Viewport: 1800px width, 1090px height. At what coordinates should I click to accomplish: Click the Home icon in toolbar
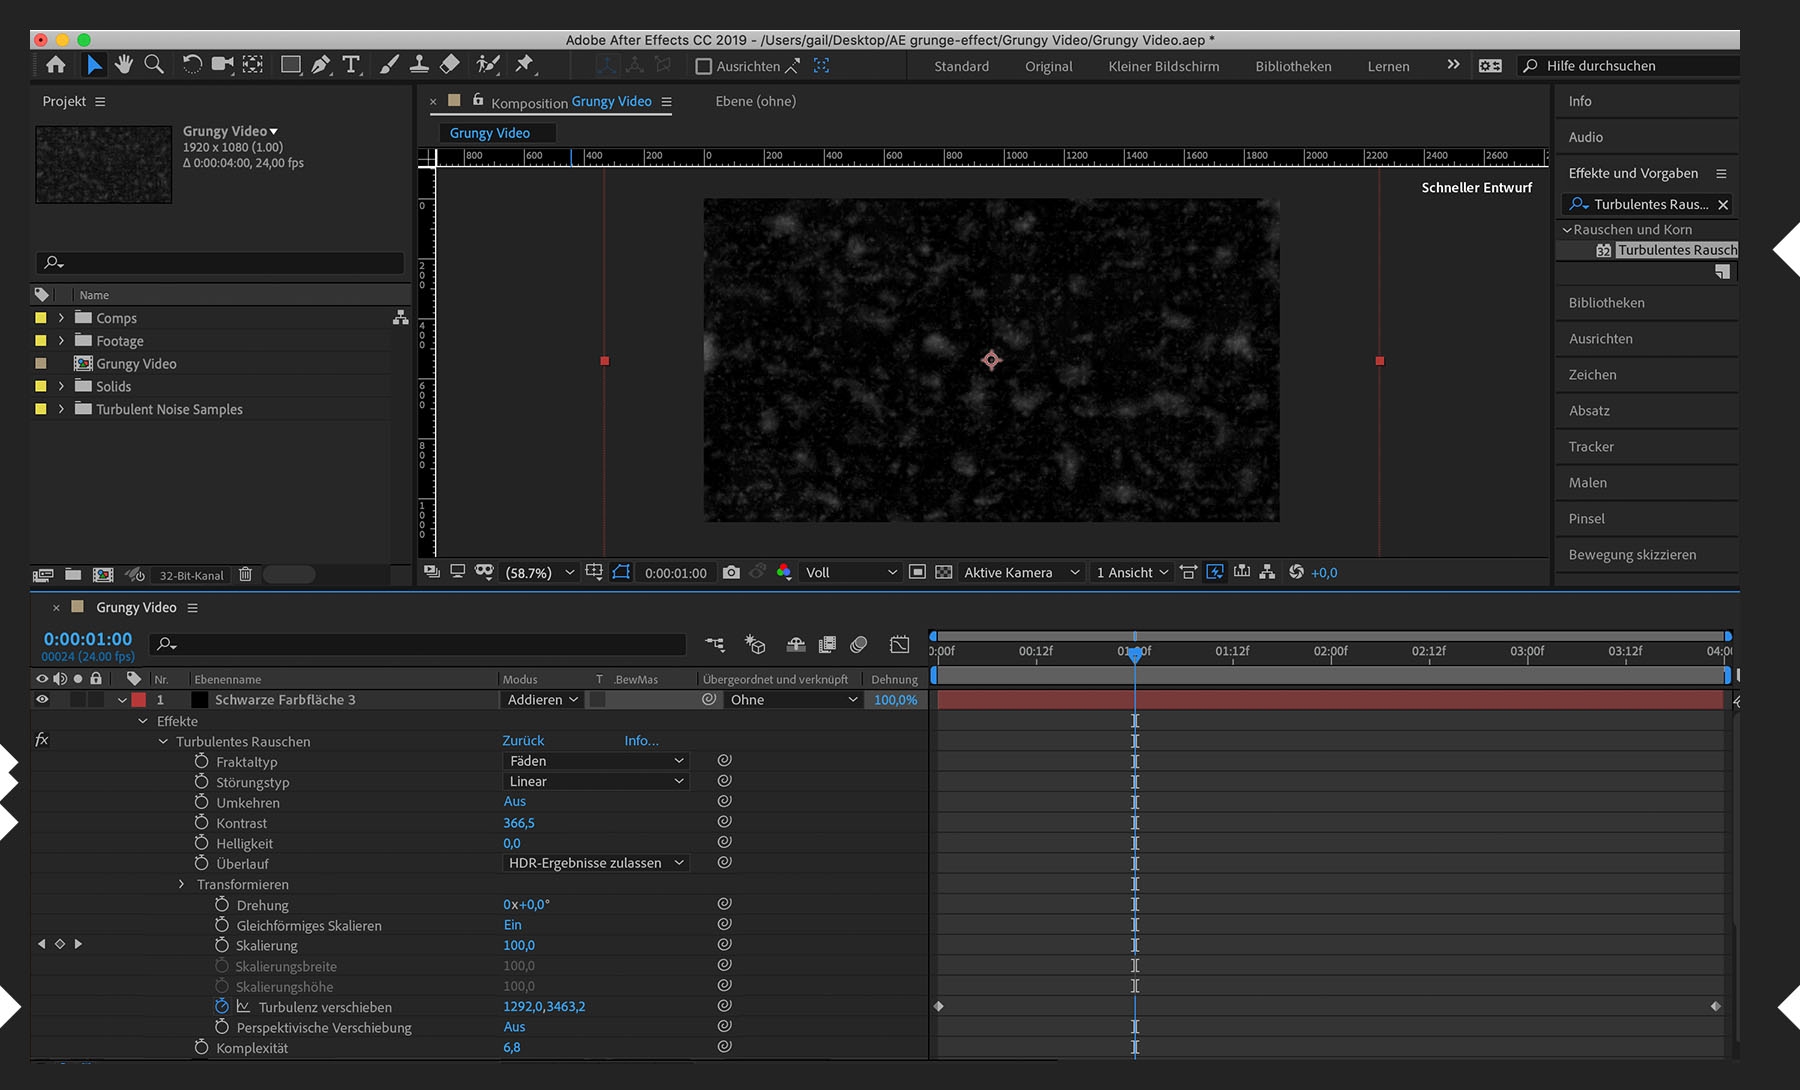(56, 65)
